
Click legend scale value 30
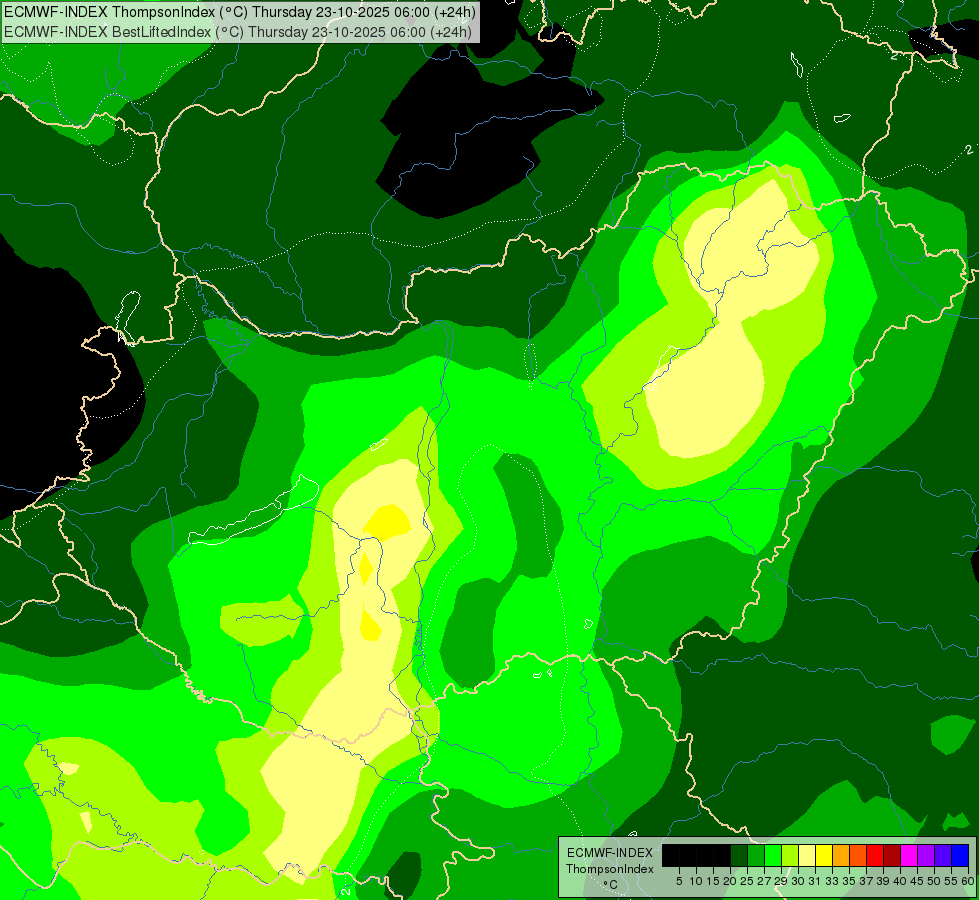click(x=798, y=881)
